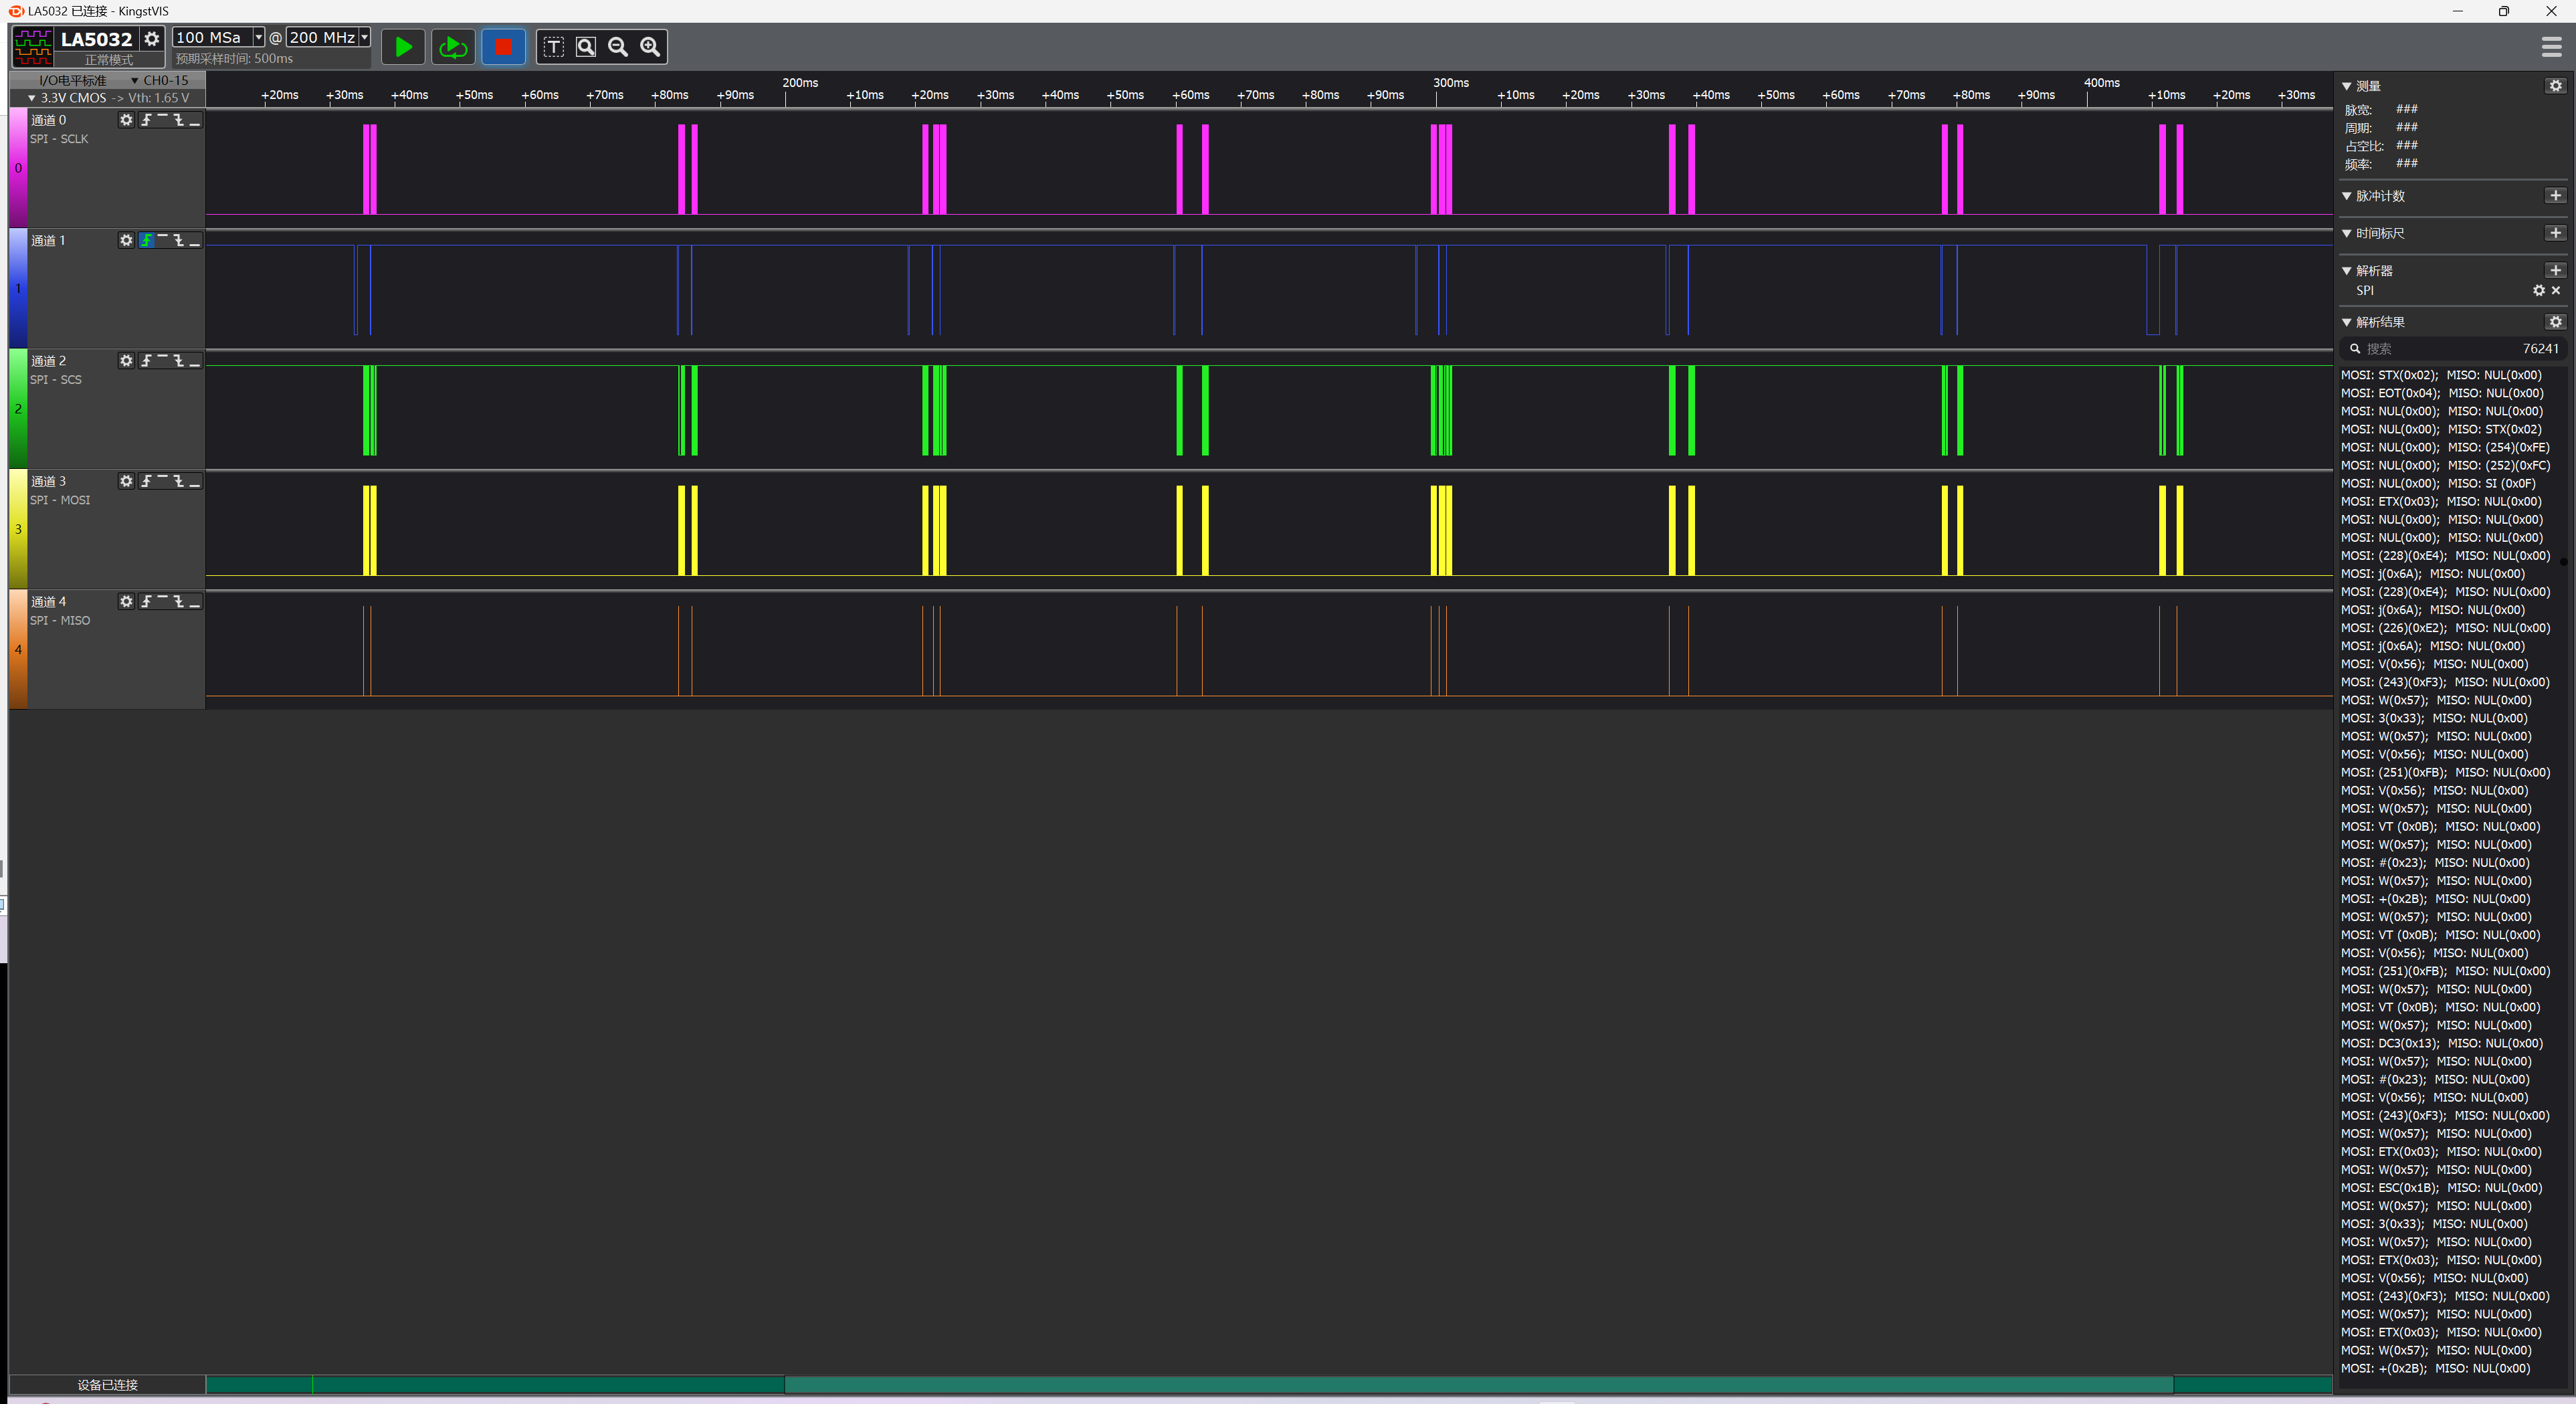Toggle rising edge trigger on channel 4
The width and height of the screenshot is (2576, 1404).
[x=146, y=601]
